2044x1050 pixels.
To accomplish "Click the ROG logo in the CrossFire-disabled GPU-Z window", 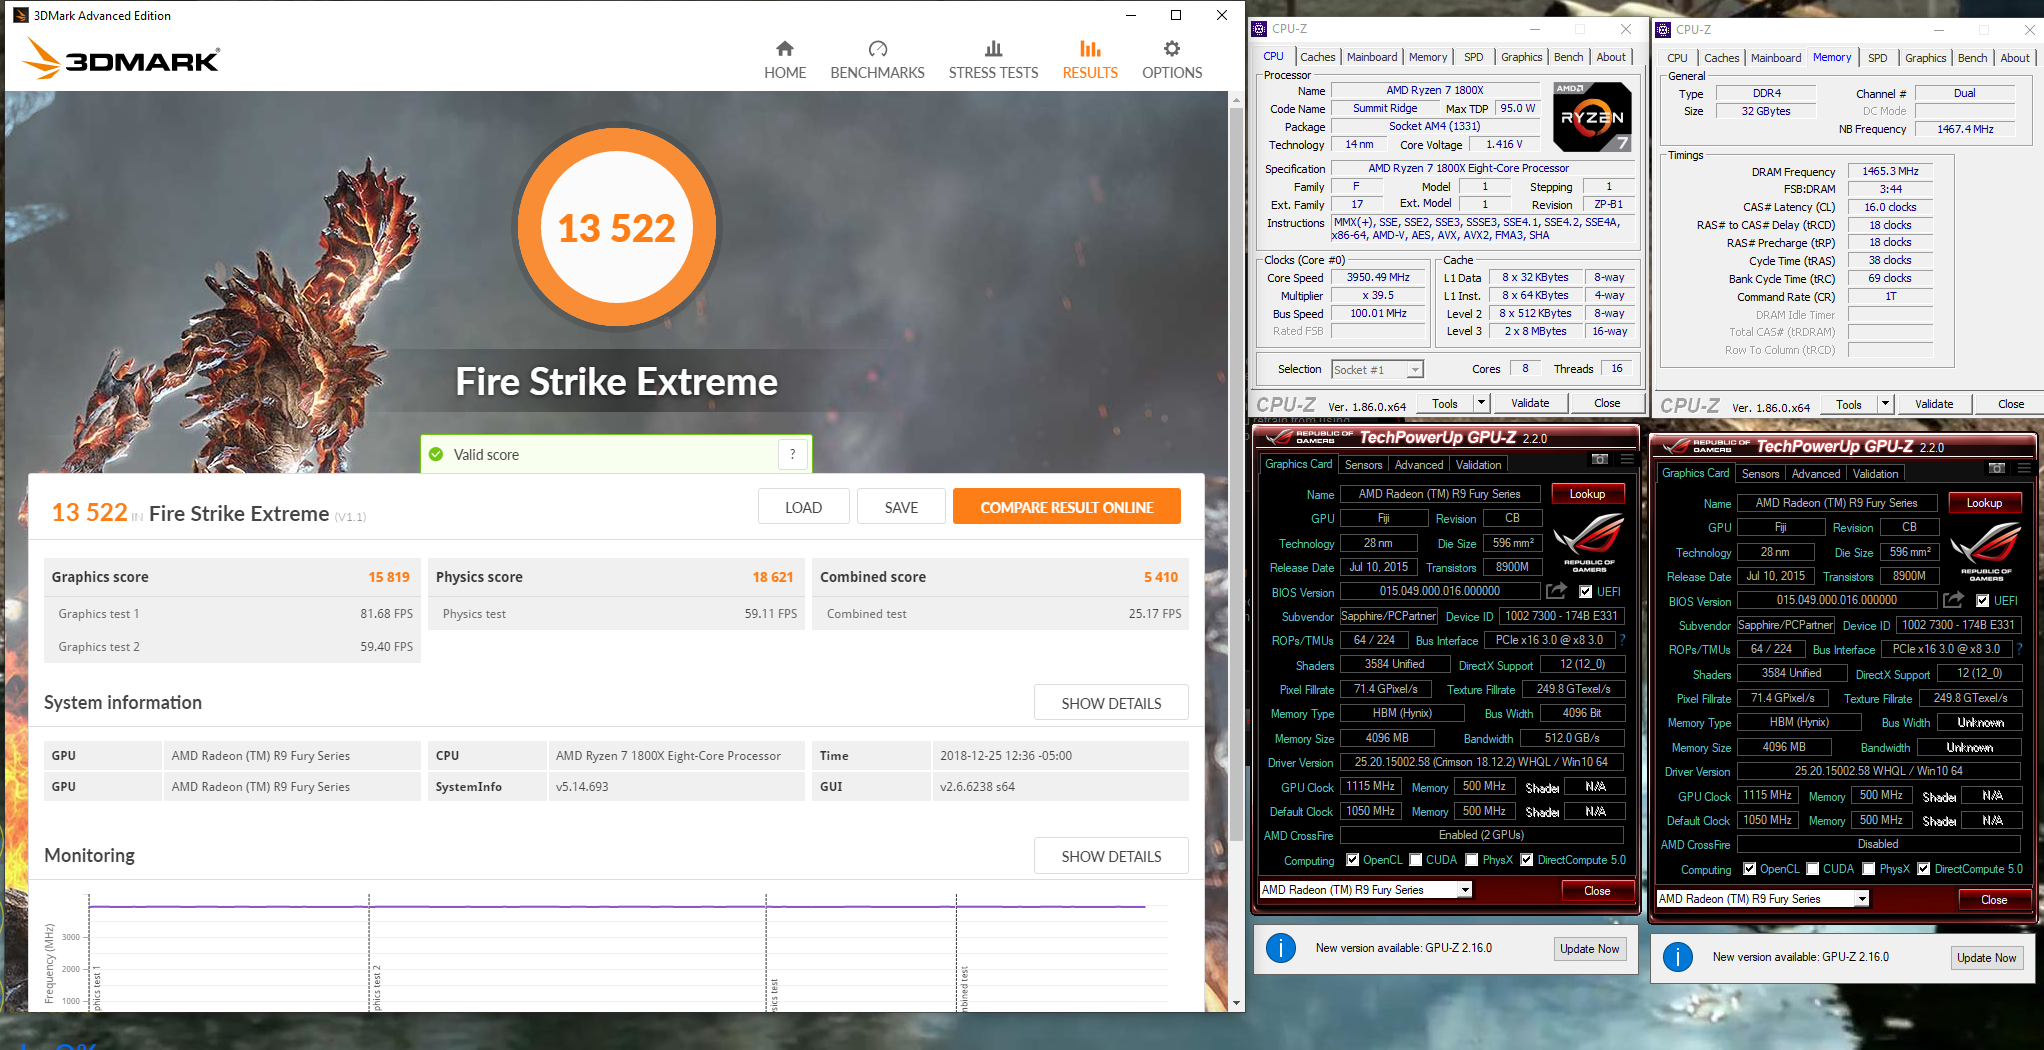I will pyautogui.click(x=1986, y=550).
